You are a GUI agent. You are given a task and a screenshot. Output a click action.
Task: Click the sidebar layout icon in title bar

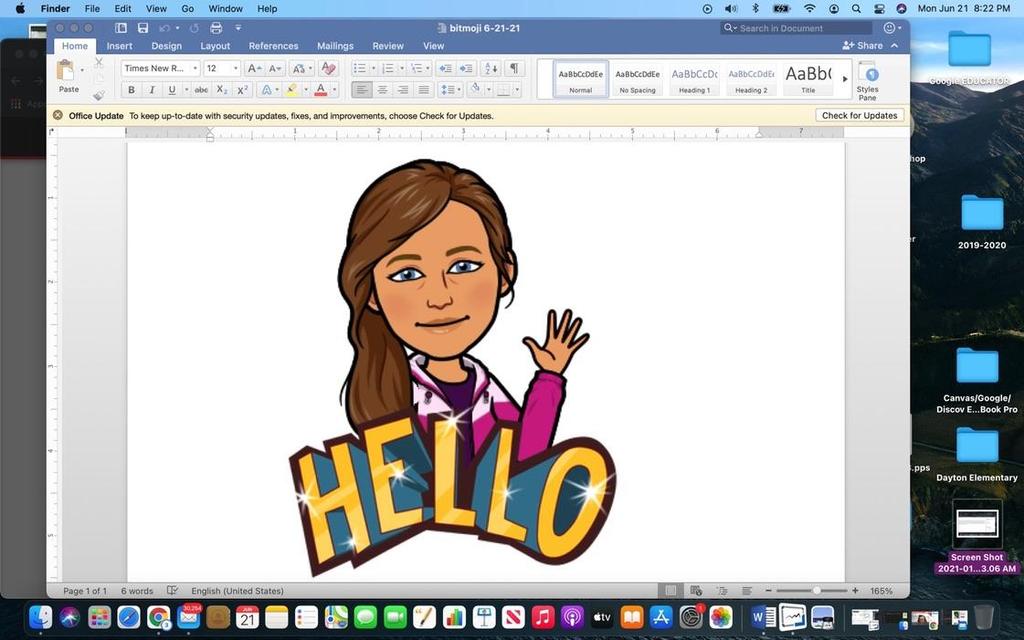tap(121, 28)
